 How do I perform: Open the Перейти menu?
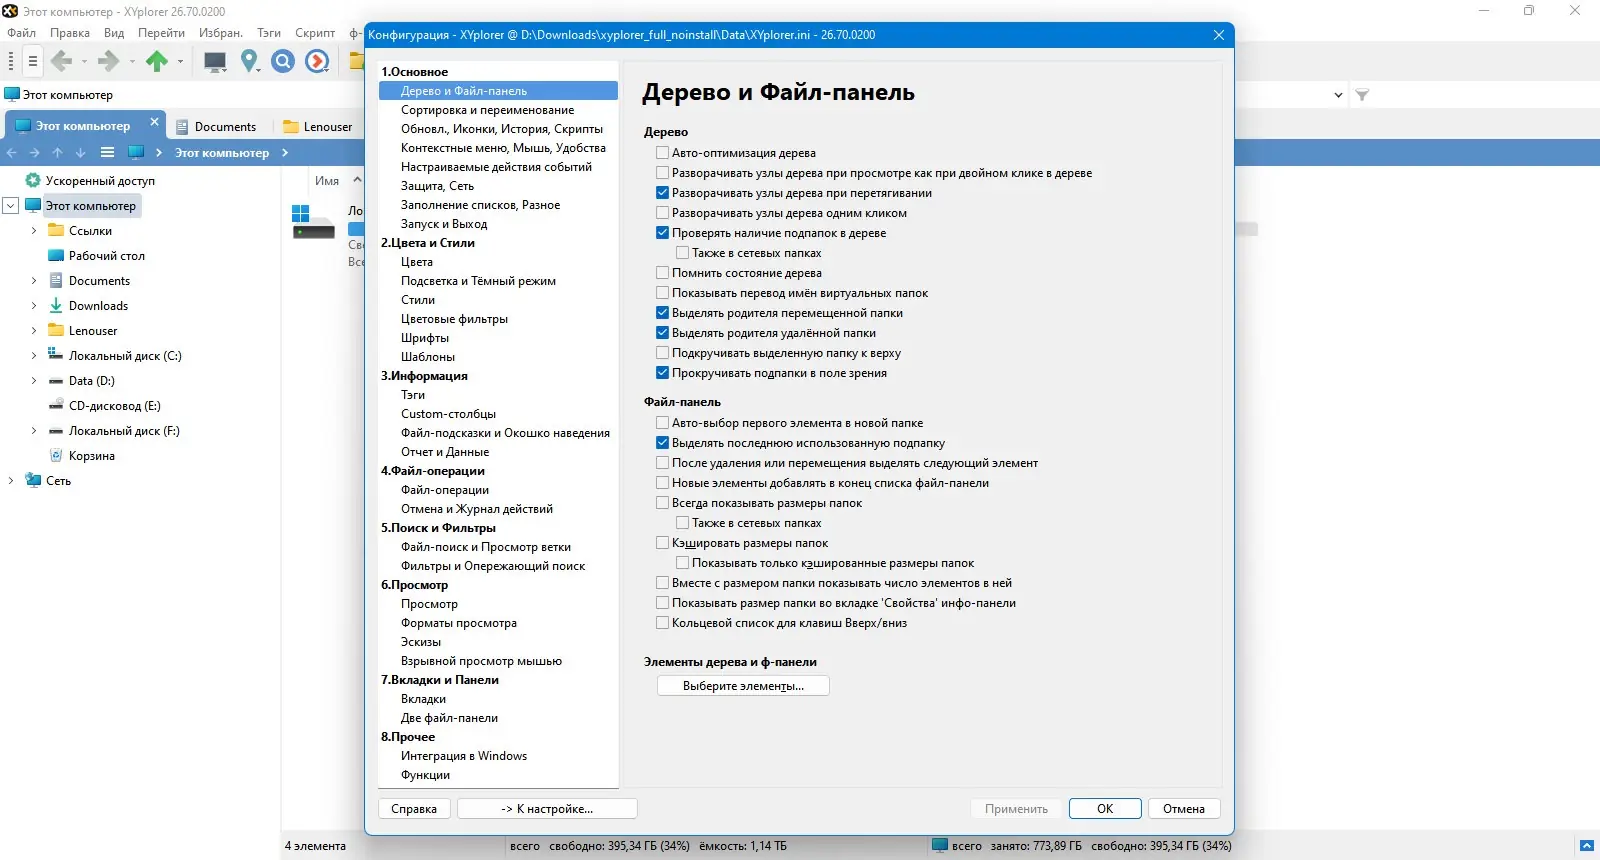[x=161, y=33]
